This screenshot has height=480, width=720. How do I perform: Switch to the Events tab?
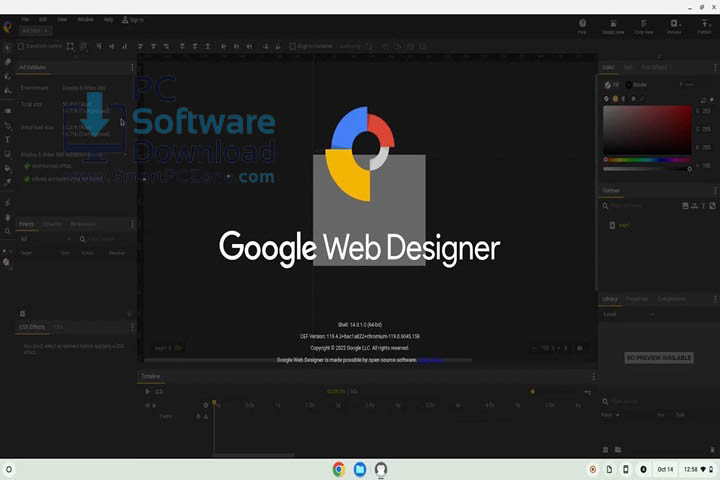27,224
